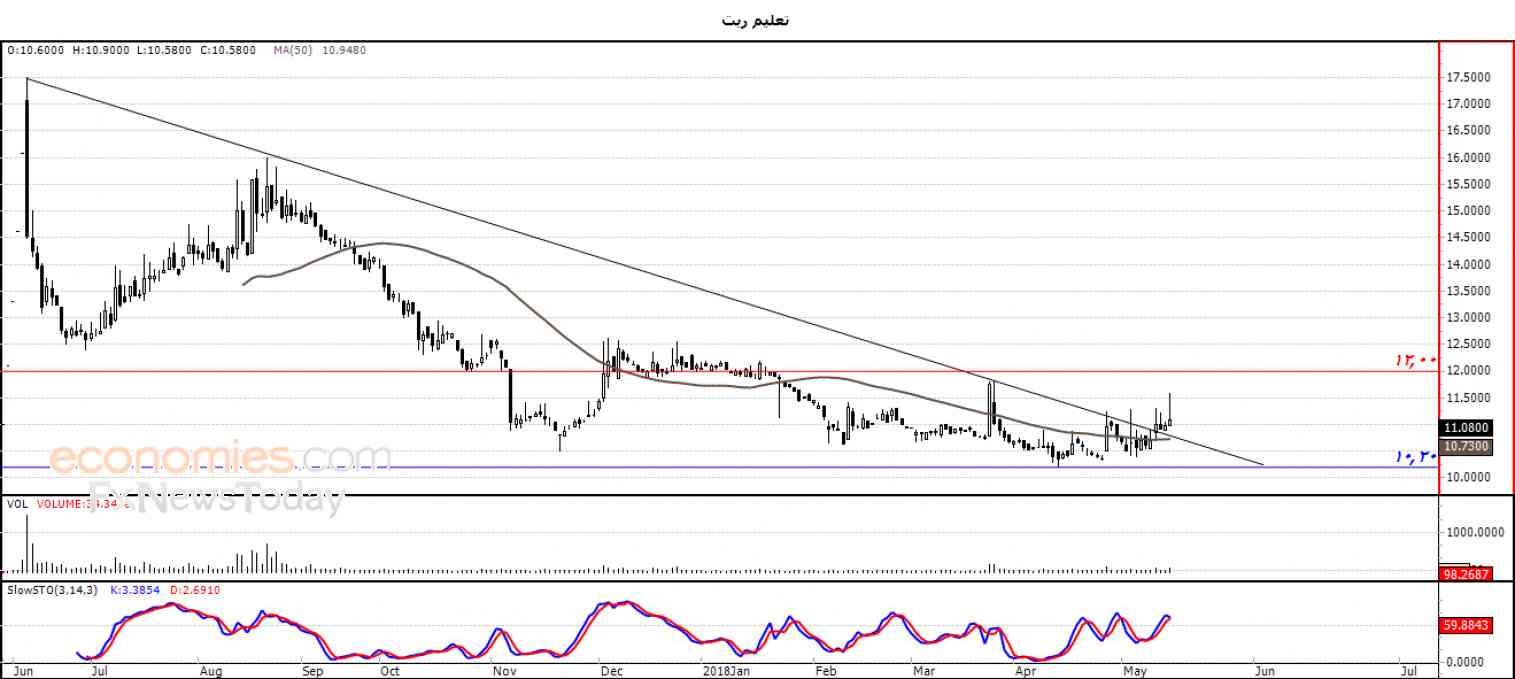Select the 11.5000 price axis label
The width and height of the screenshot is (1515, 679).
point(1471,398)
